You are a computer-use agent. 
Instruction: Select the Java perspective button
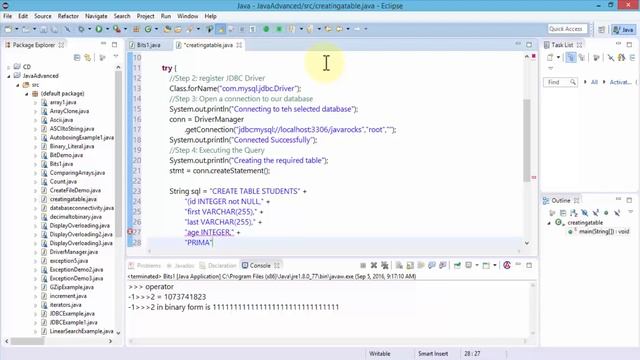tap(623, 29)
